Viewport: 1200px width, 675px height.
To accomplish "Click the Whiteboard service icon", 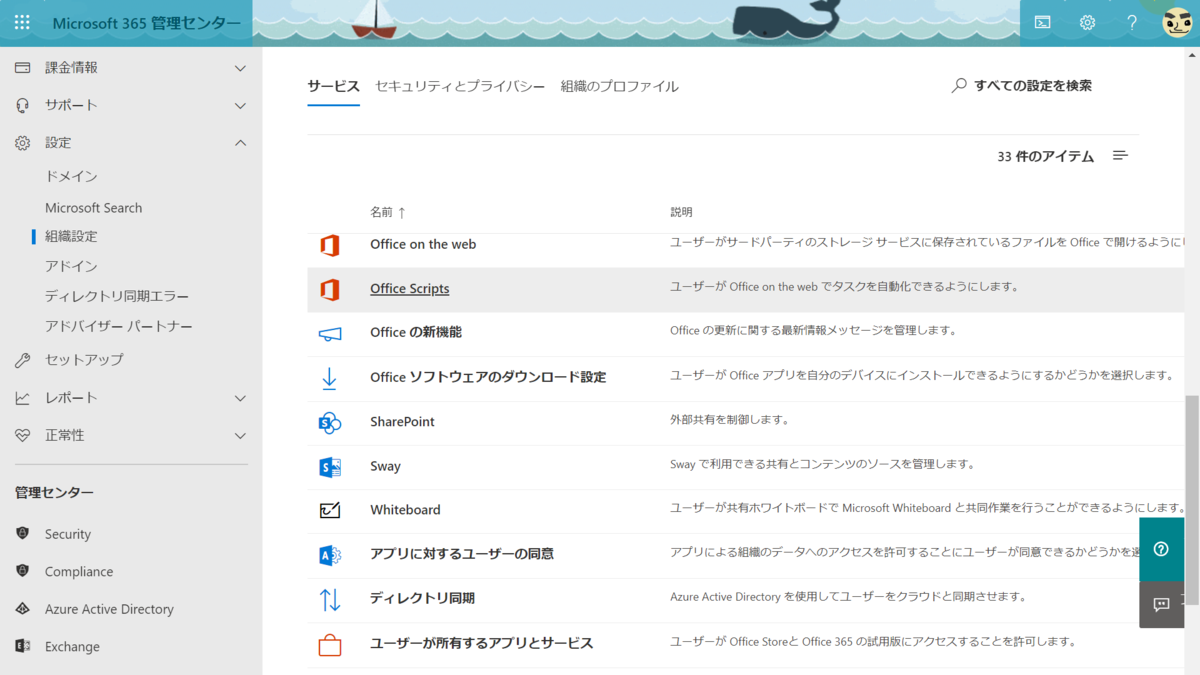I will click(331, 510).
